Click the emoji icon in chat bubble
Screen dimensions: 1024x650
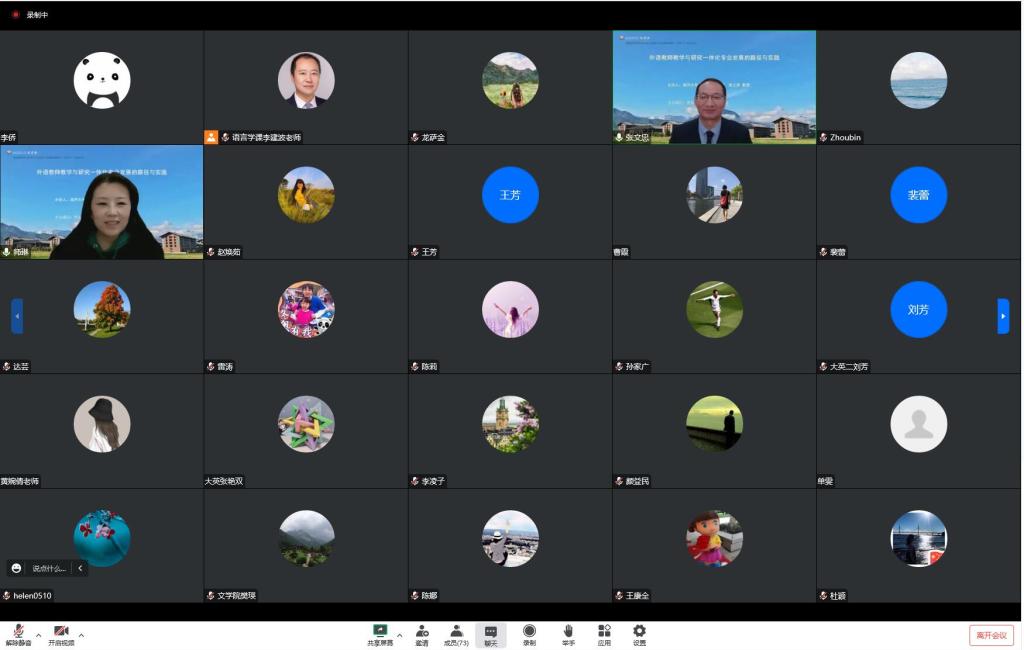coord(17,568)
